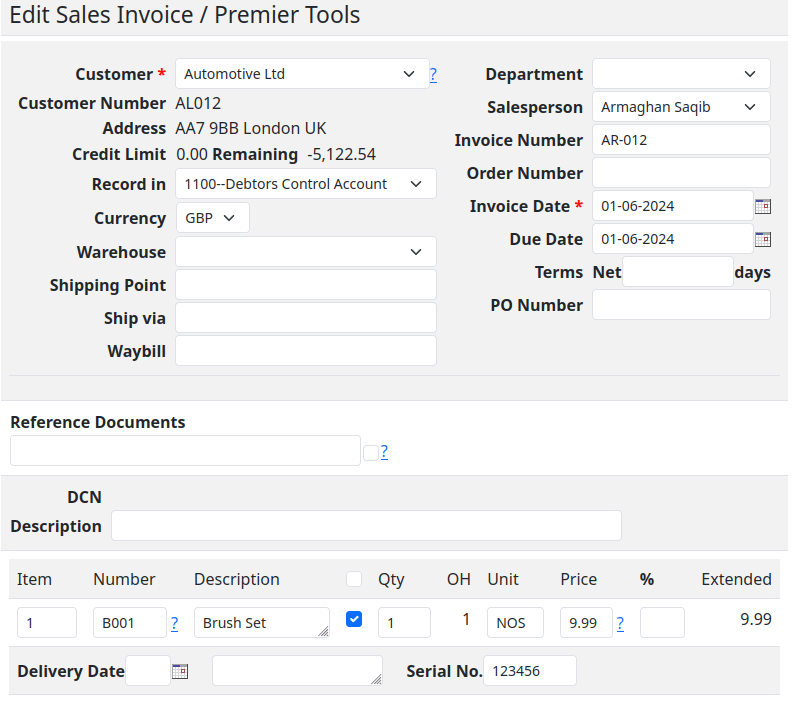Toggle the header checkbox beside Description column
Image resolution: width=792 pixels, height=703 pixels.
click(x=354, y=579)
